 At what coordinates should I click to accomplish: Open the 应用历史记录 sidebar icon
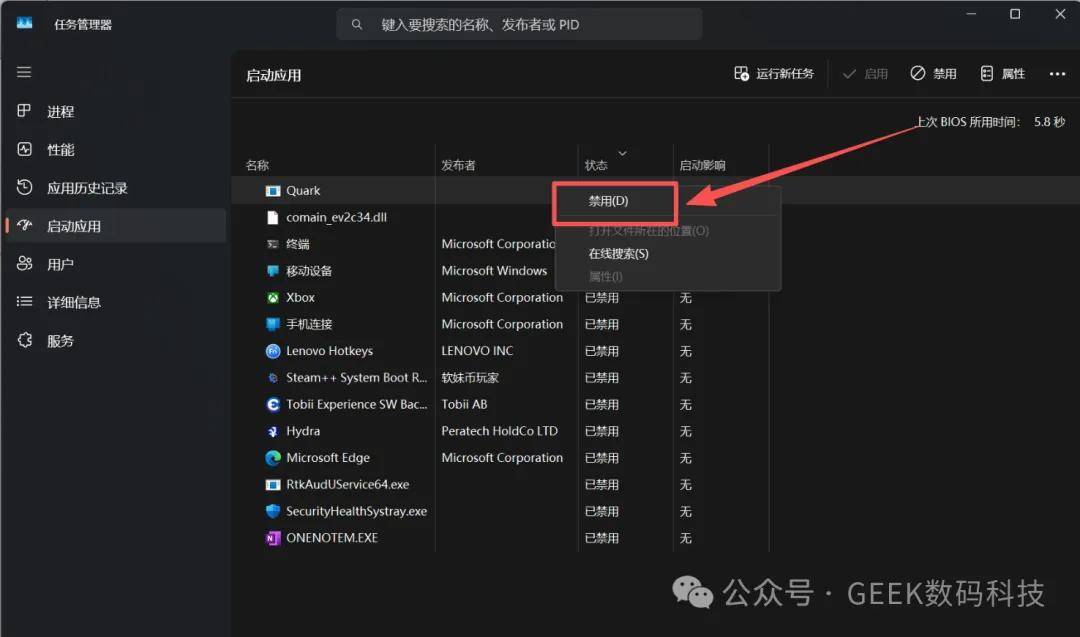coord(25,187)
